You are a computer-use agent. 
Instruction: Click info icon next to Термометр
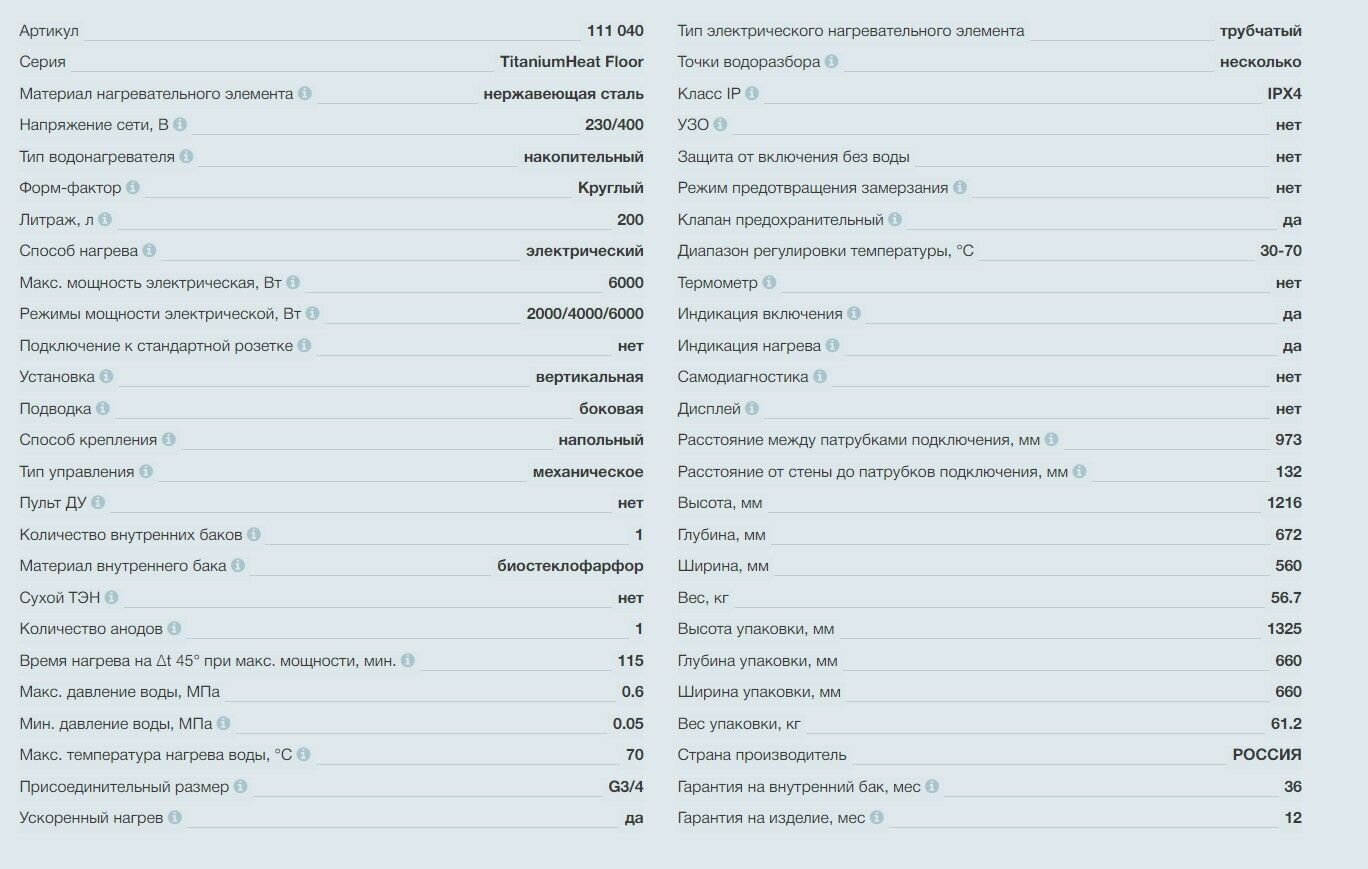769,283
